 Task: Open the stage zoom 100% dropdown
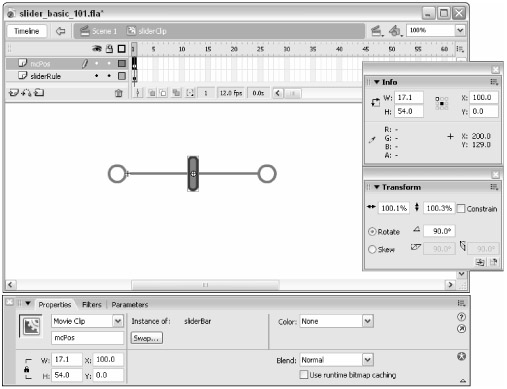460,30
